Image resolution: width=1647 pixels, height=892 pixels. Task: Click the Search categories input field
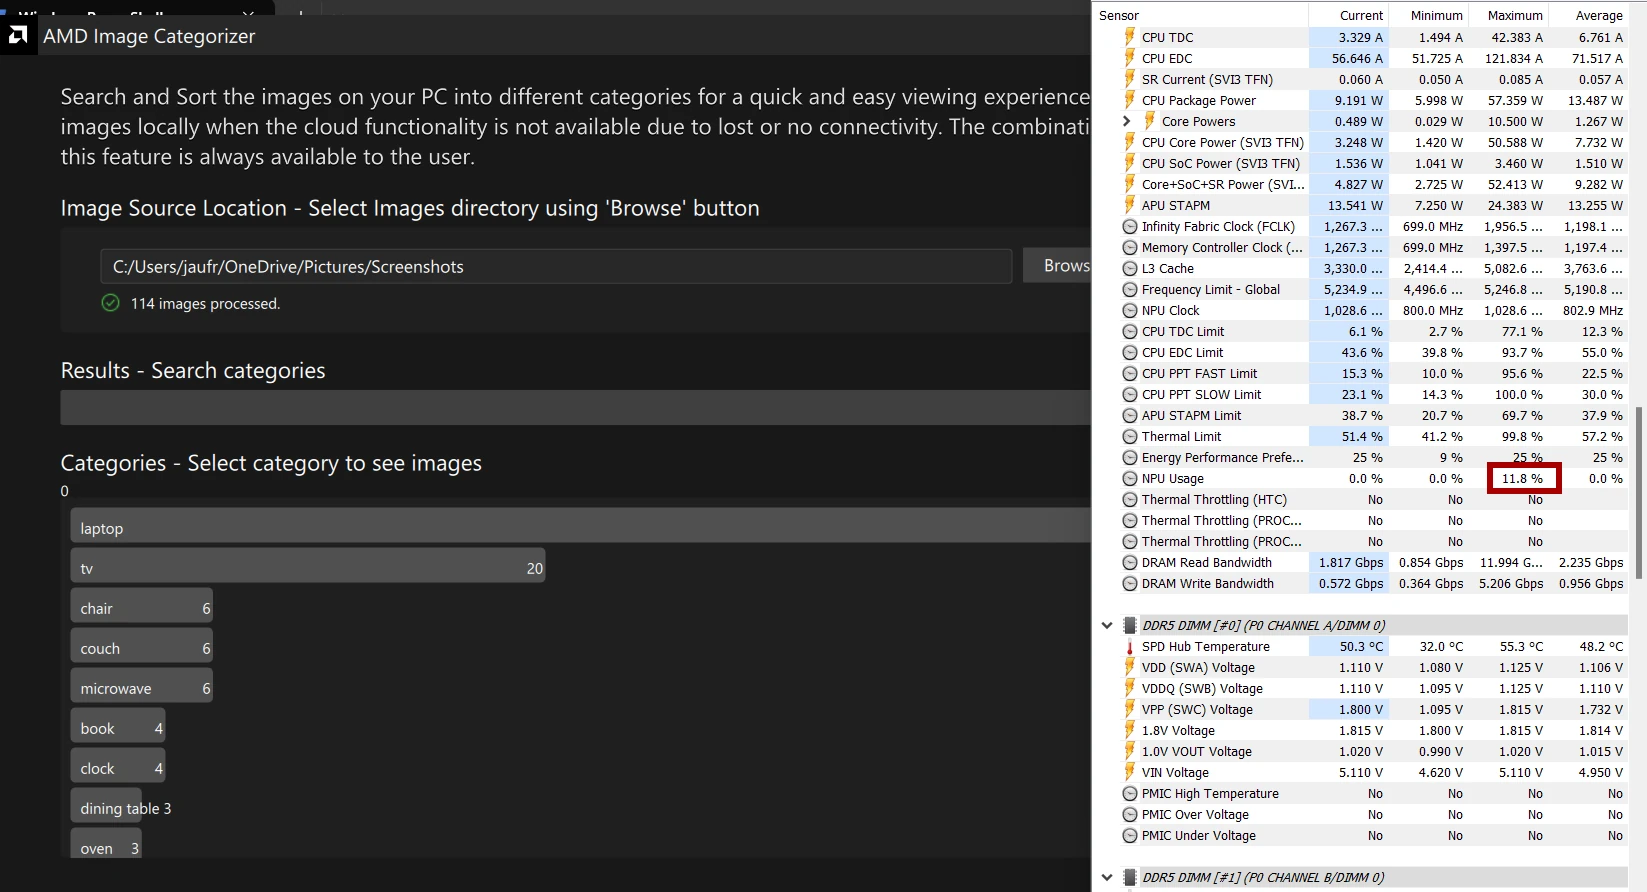coord(576,407)
